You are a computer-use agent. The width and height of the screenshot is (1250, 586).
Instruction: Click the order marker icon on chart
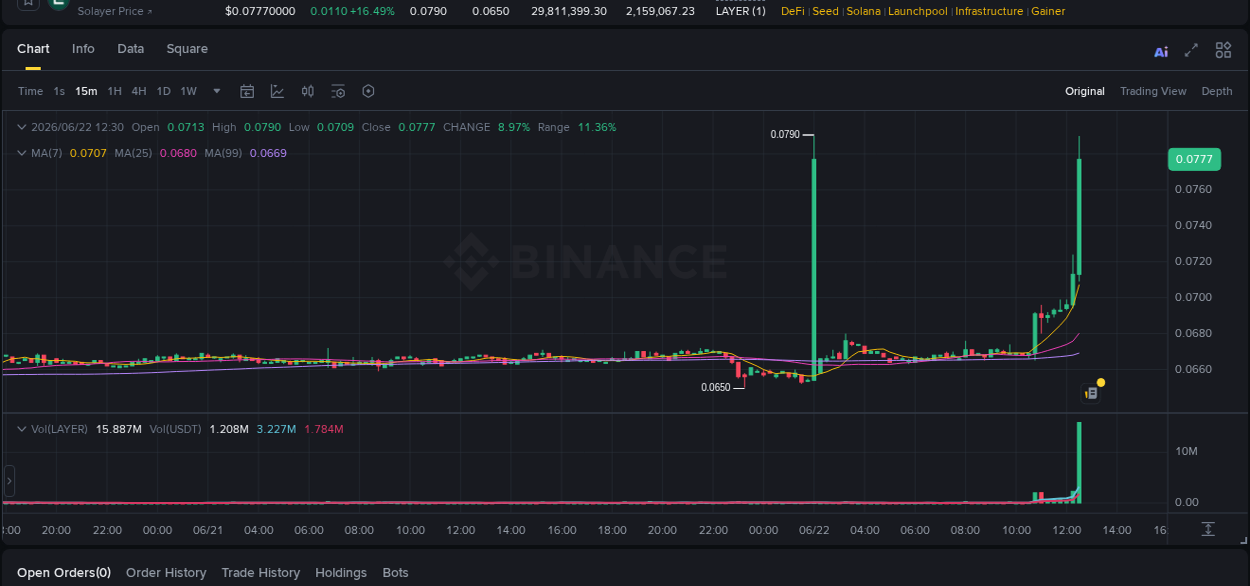[x=1091, y=394]
